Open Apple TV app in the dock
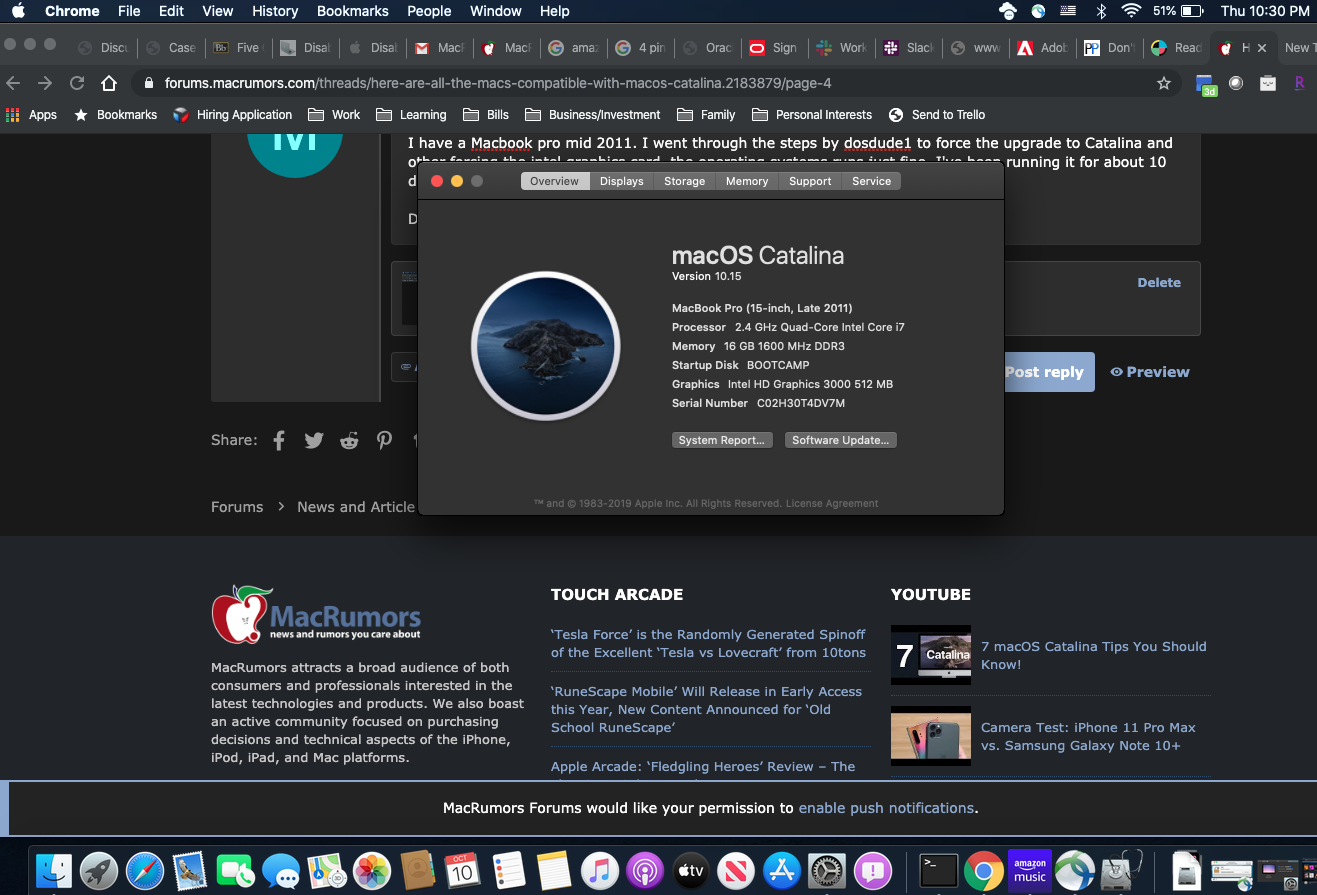 pyautogui.click(x=691, y=871)
